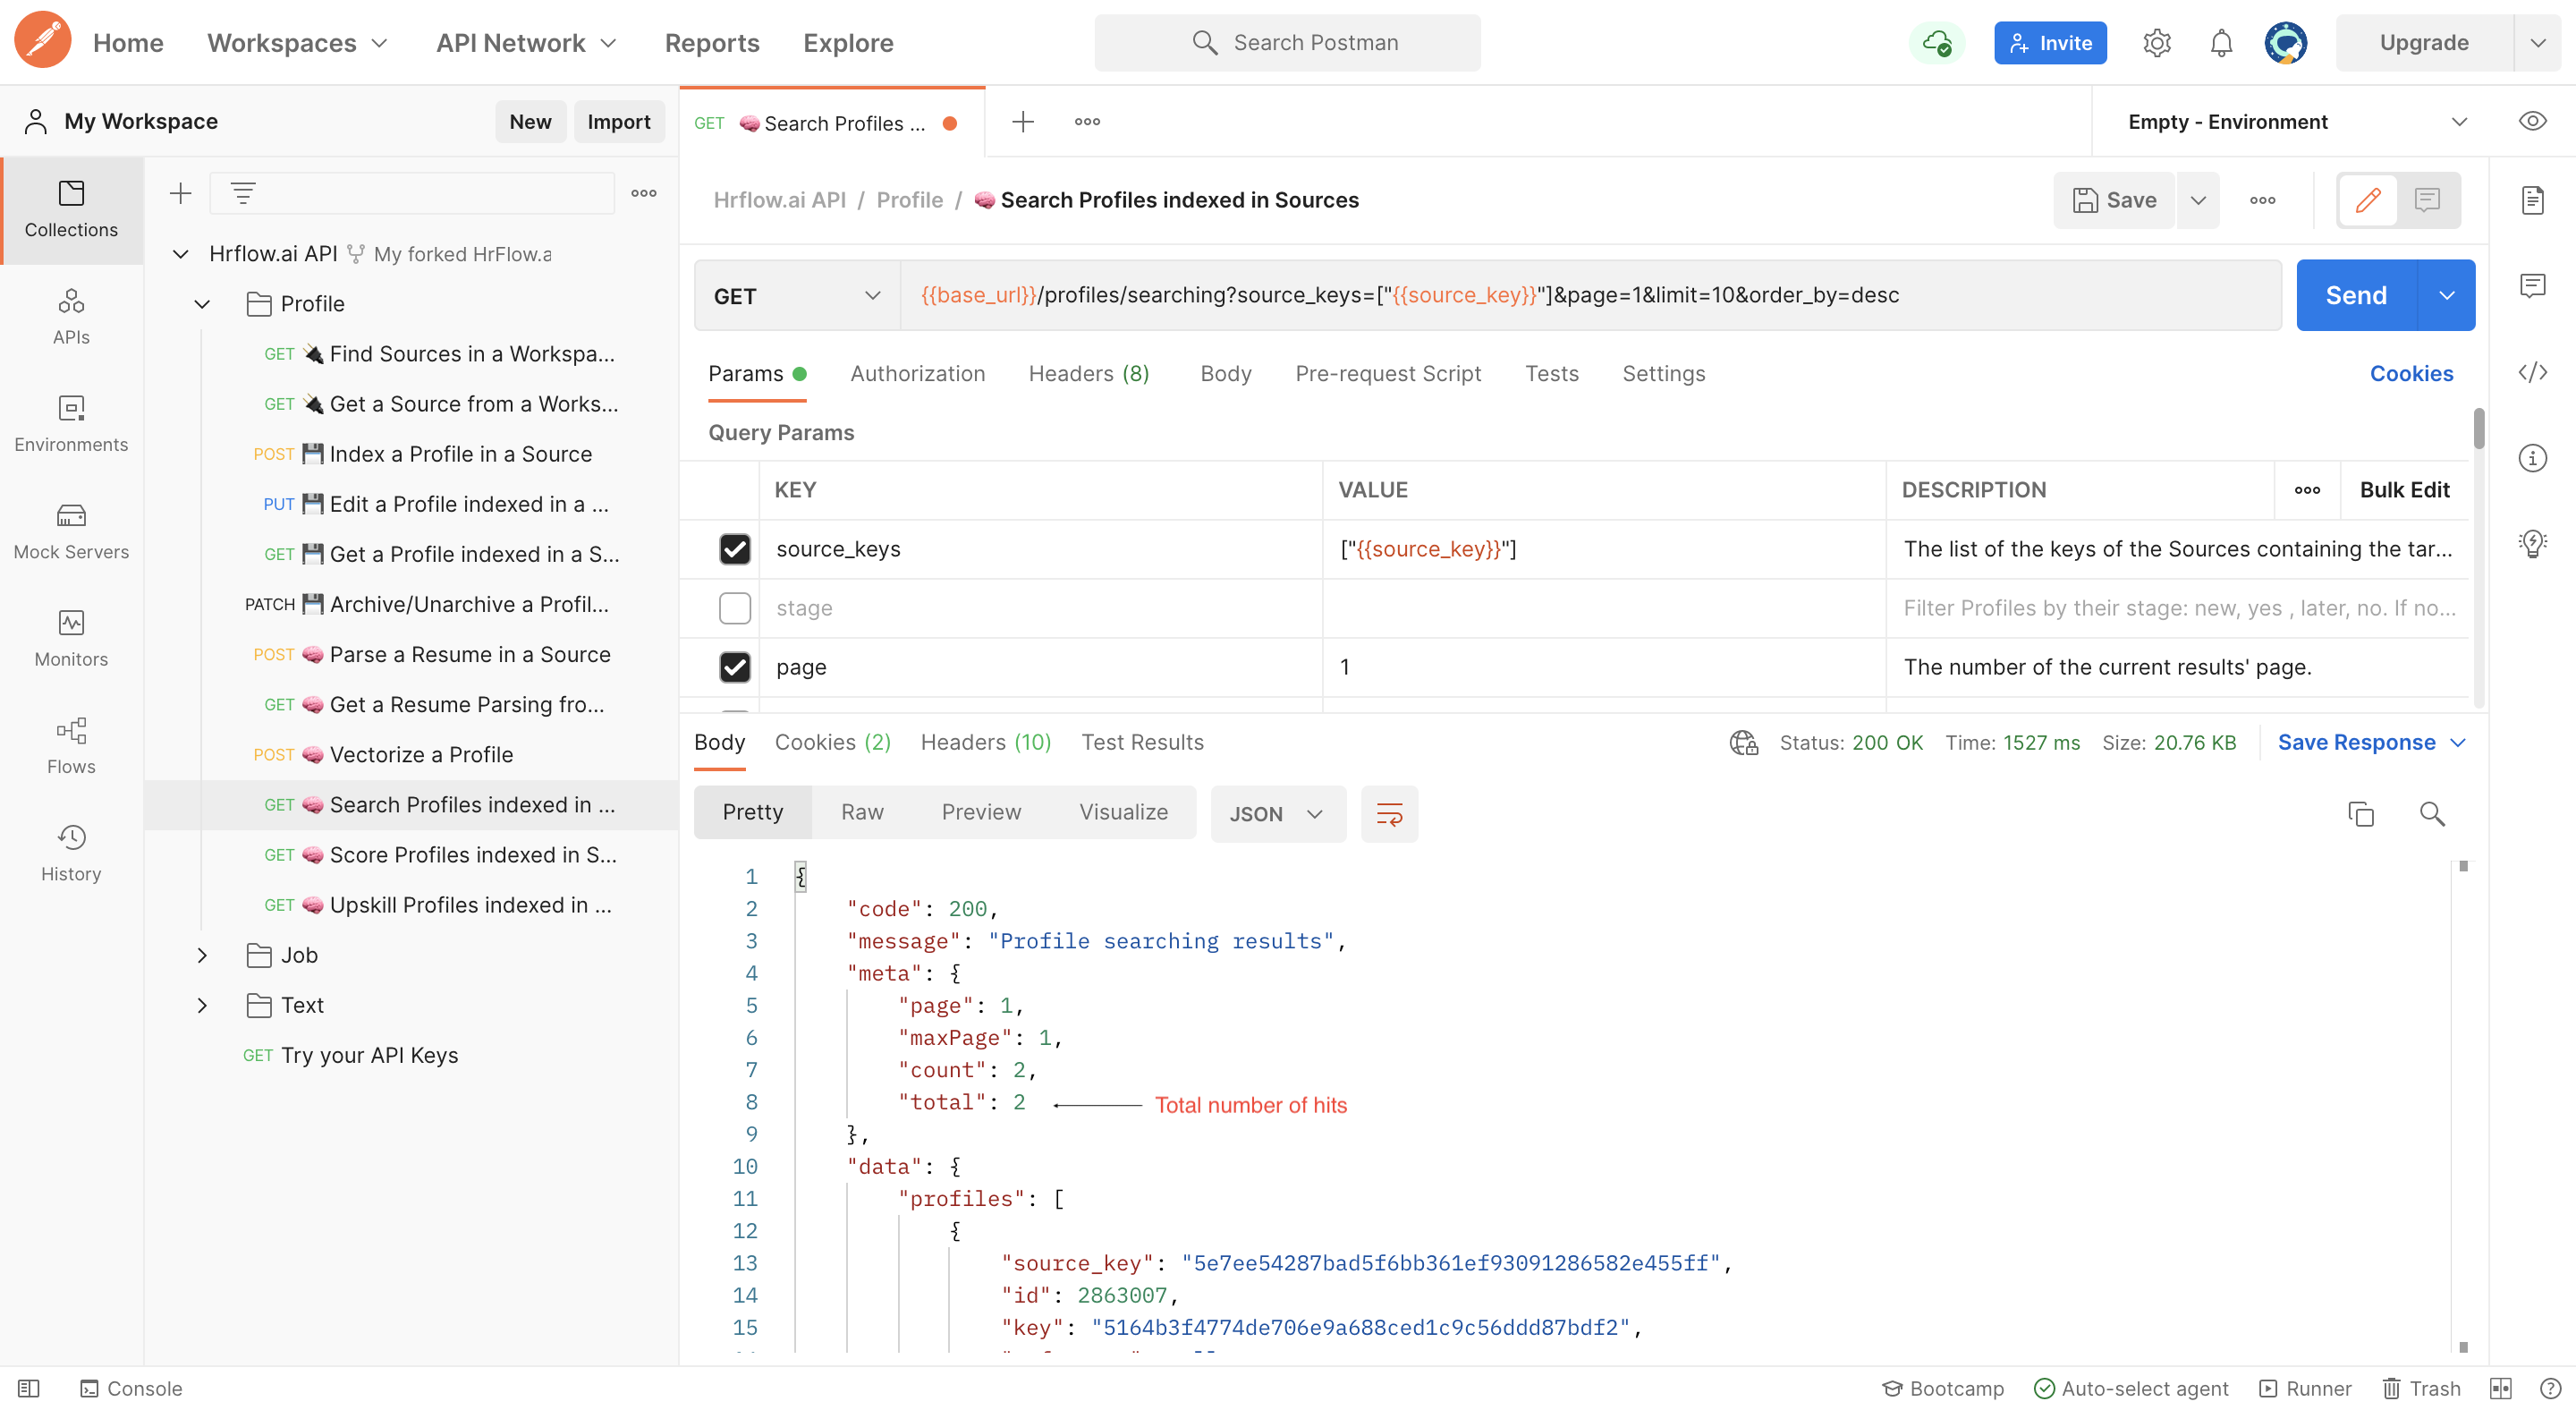Switch to comment mode icon
Image resolution: width=2576 pixels, height=1410 pixels.
click(x=2427, y=200)
